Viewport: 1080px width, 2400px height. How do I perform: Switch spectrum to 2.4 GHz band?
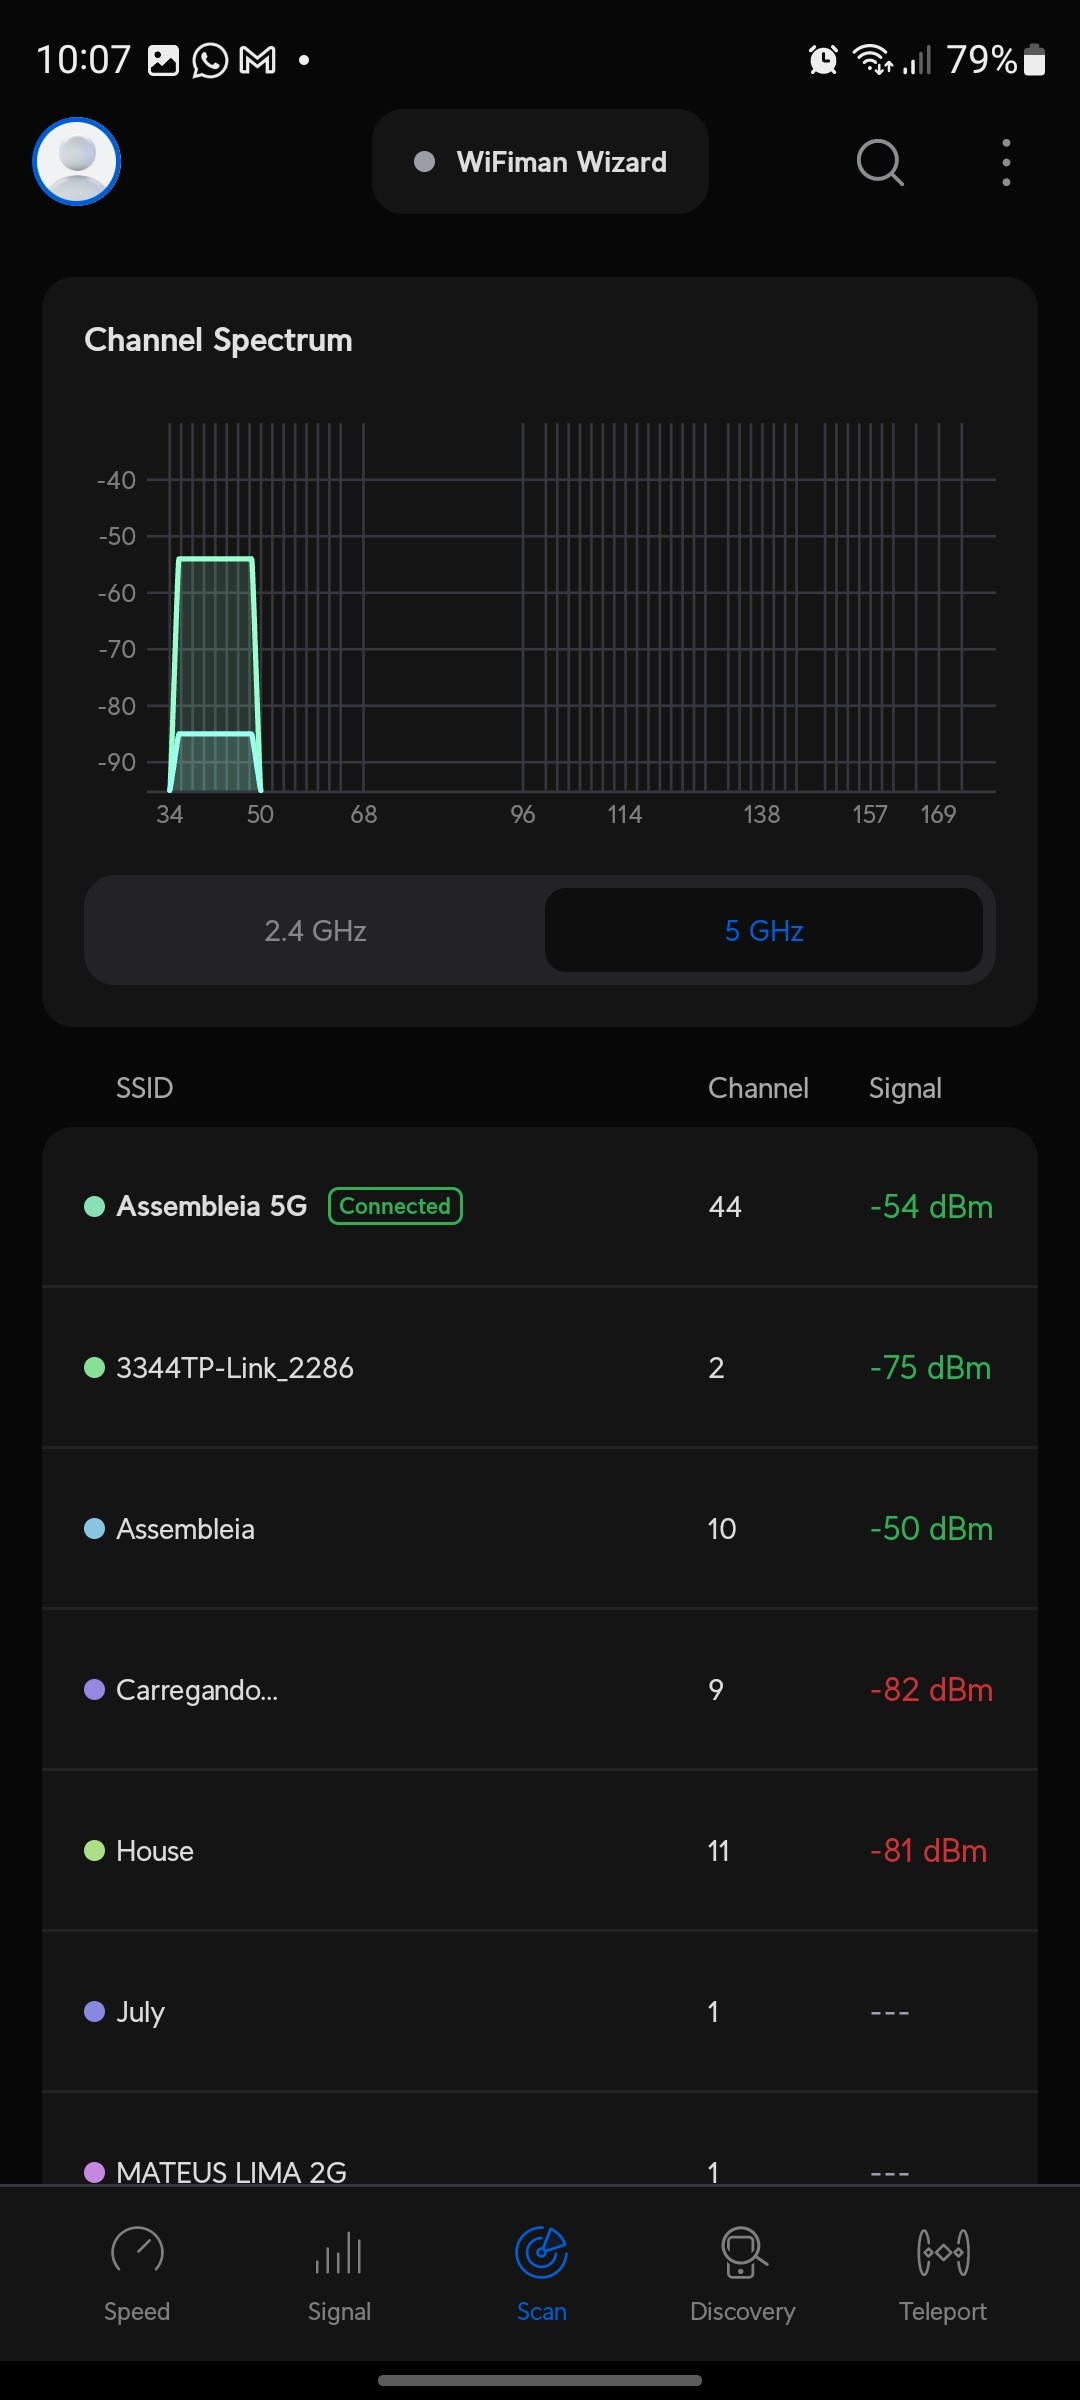(315, 931)
